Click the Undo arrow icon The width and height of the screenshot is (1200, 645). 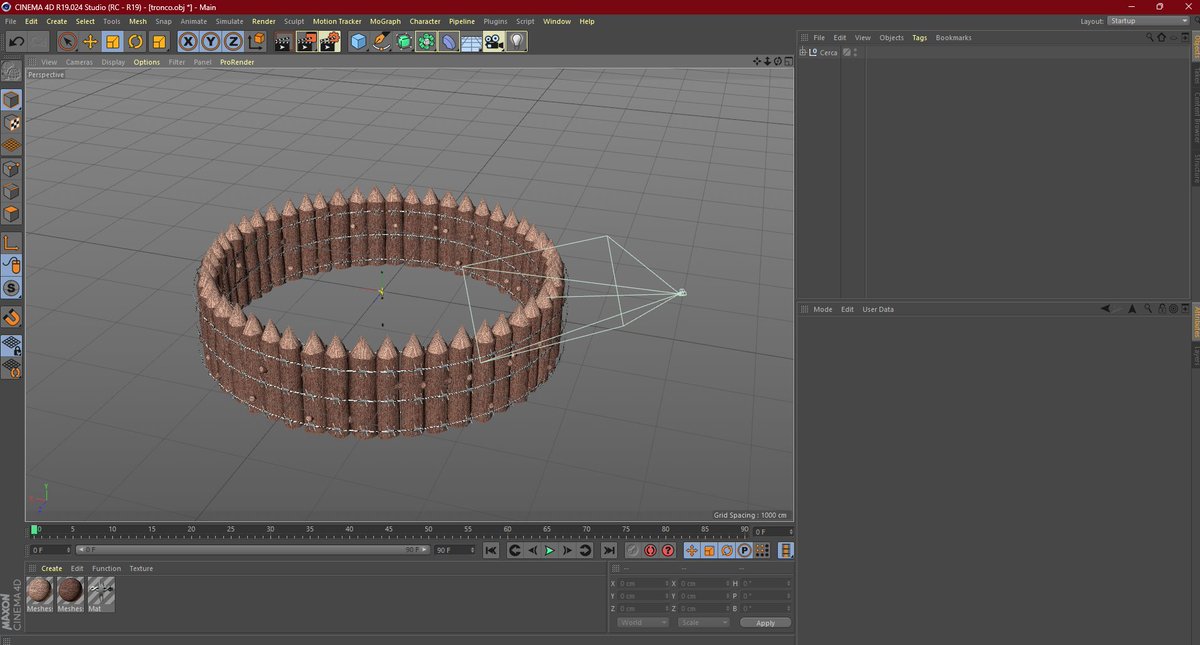[x=17, y=42]
